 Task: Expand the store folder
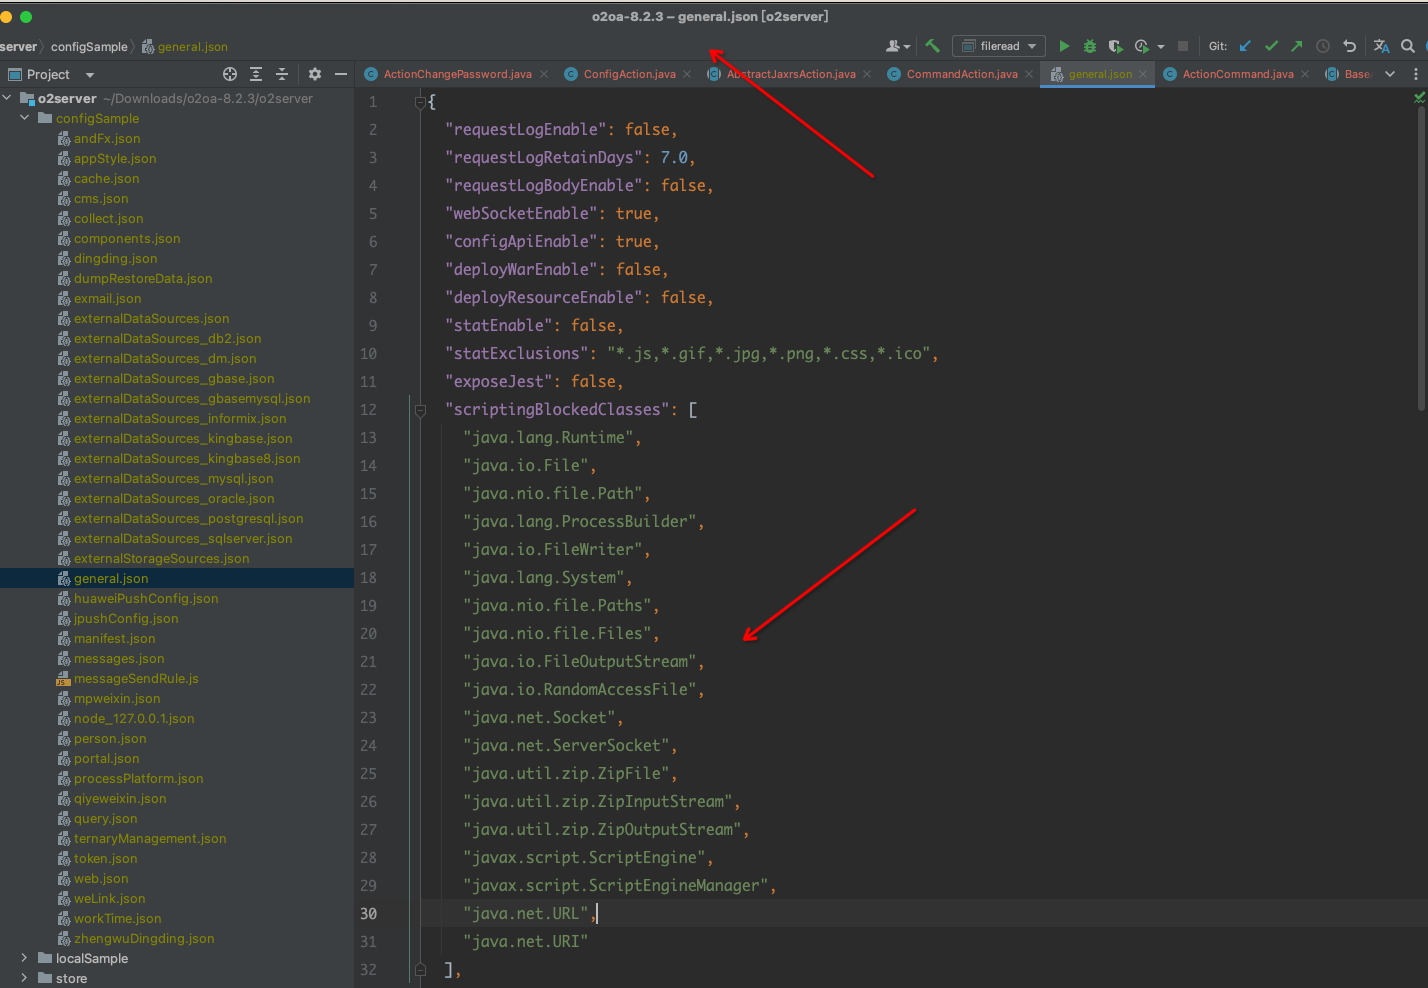[25, 978]
